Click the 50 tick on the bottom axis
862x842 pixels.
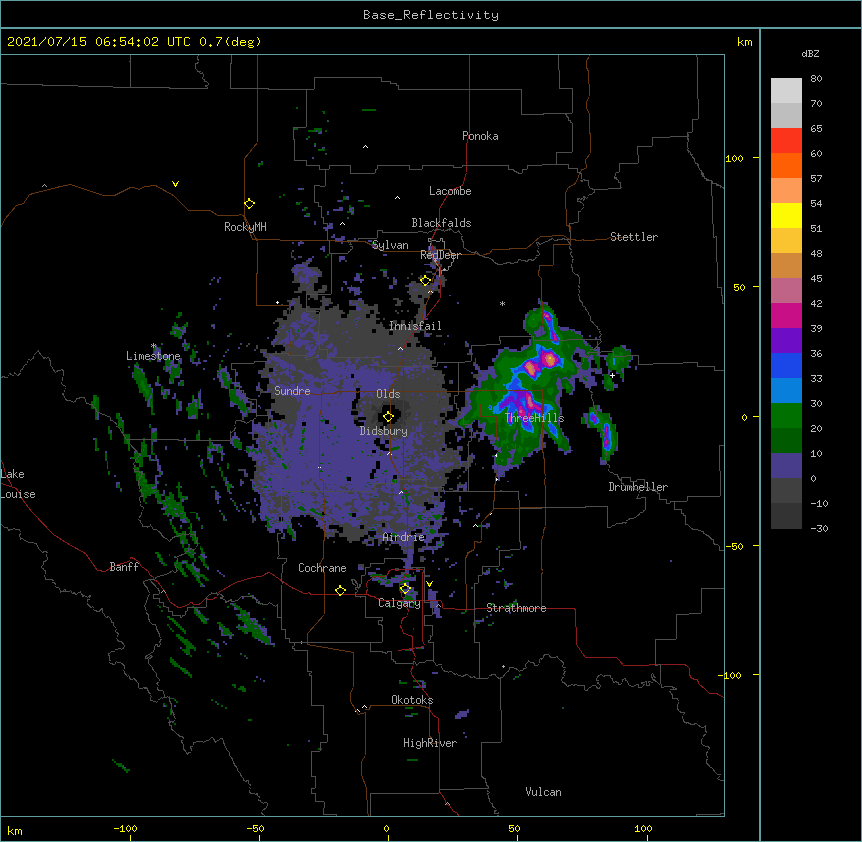tap(514, 829)
